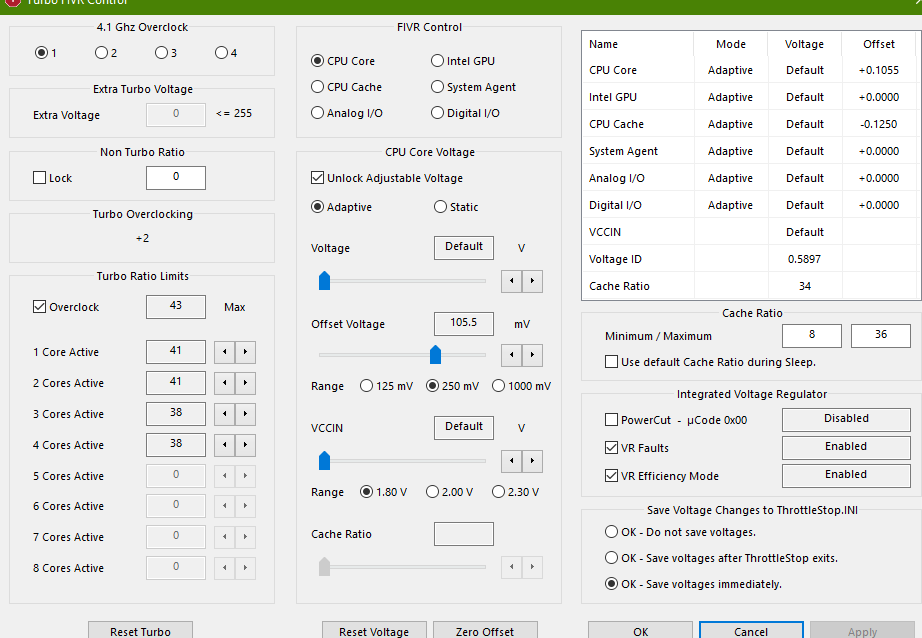This screenshot has height=638, width=922.
Task: Select overclock profile 3
Action: [x=161, y=53]
